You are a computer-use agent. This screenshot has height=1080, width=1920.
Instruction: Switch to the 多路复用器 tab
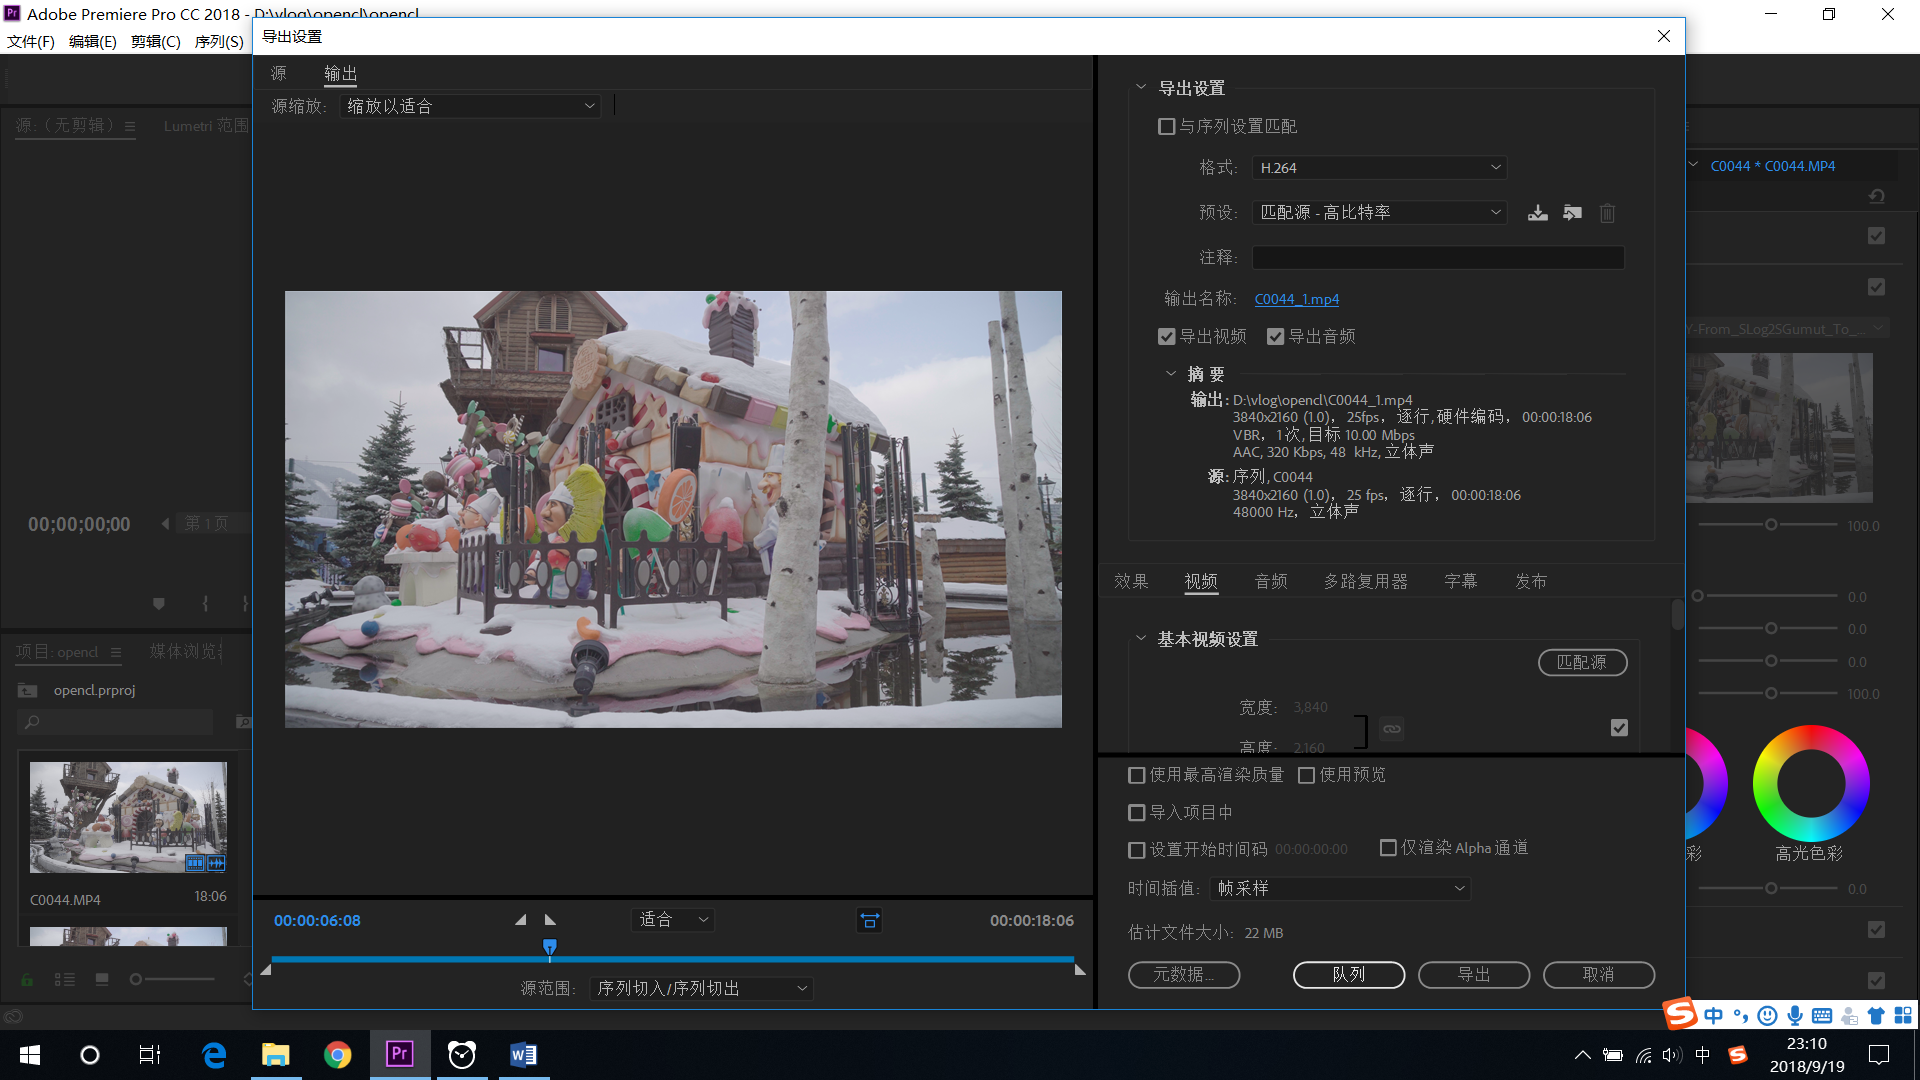[1366, 581]
